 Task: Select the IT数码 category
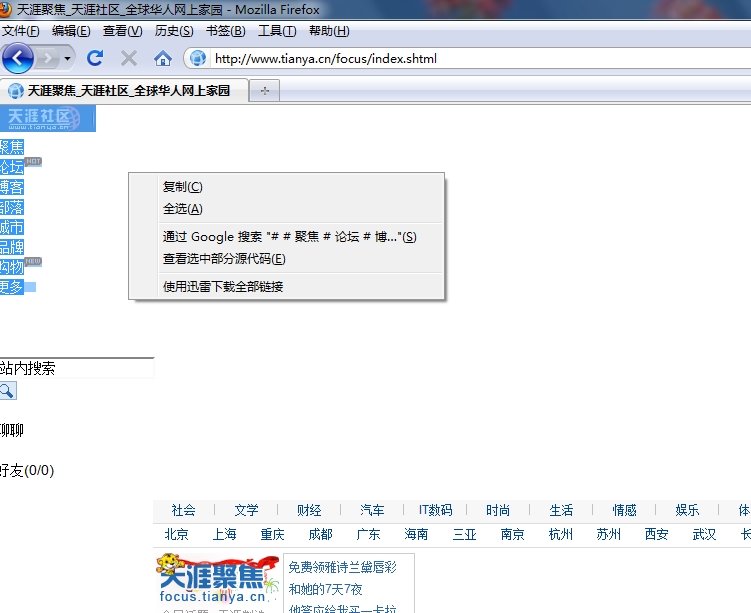pyautogui.click(x=435, y=510)
